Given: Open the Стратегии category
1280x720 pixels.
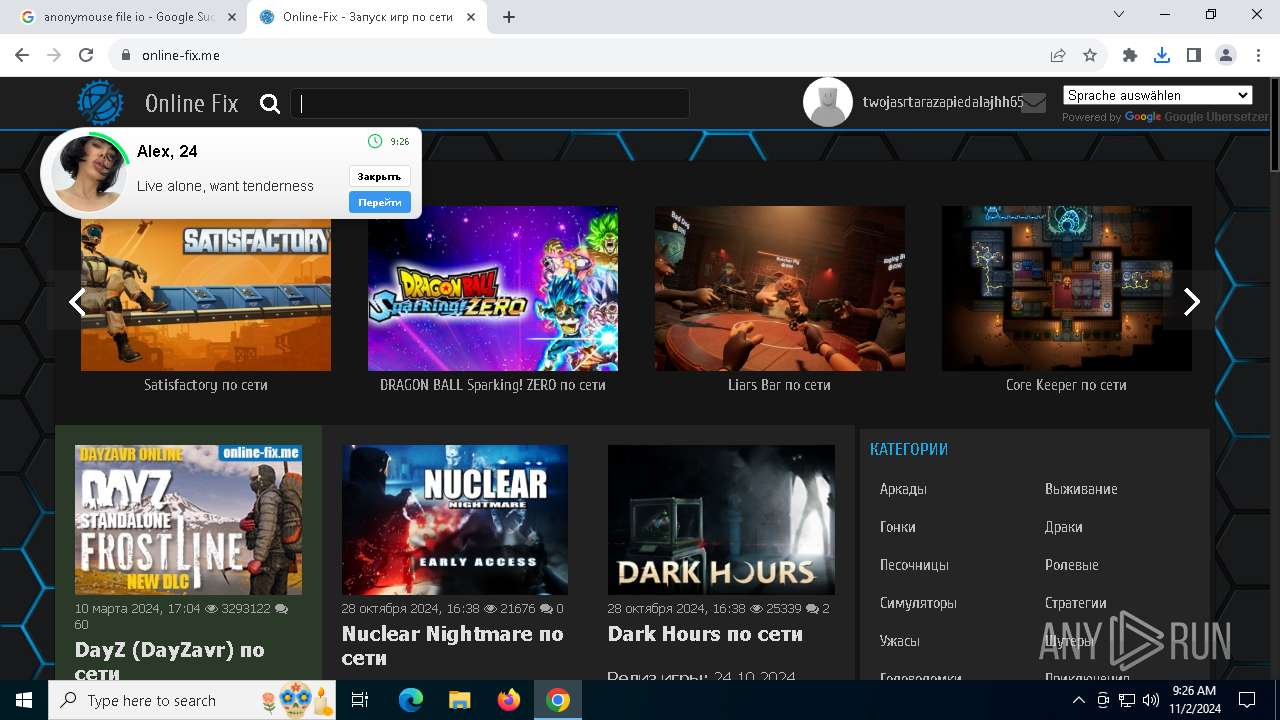Looking at the screenshot, I should click(x=1076, y=603).
